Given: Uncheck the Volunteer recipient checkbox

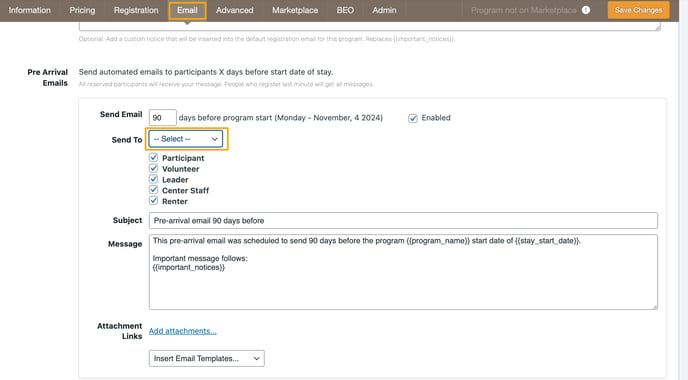Looking at the screenshot, I should pos(153,168).
